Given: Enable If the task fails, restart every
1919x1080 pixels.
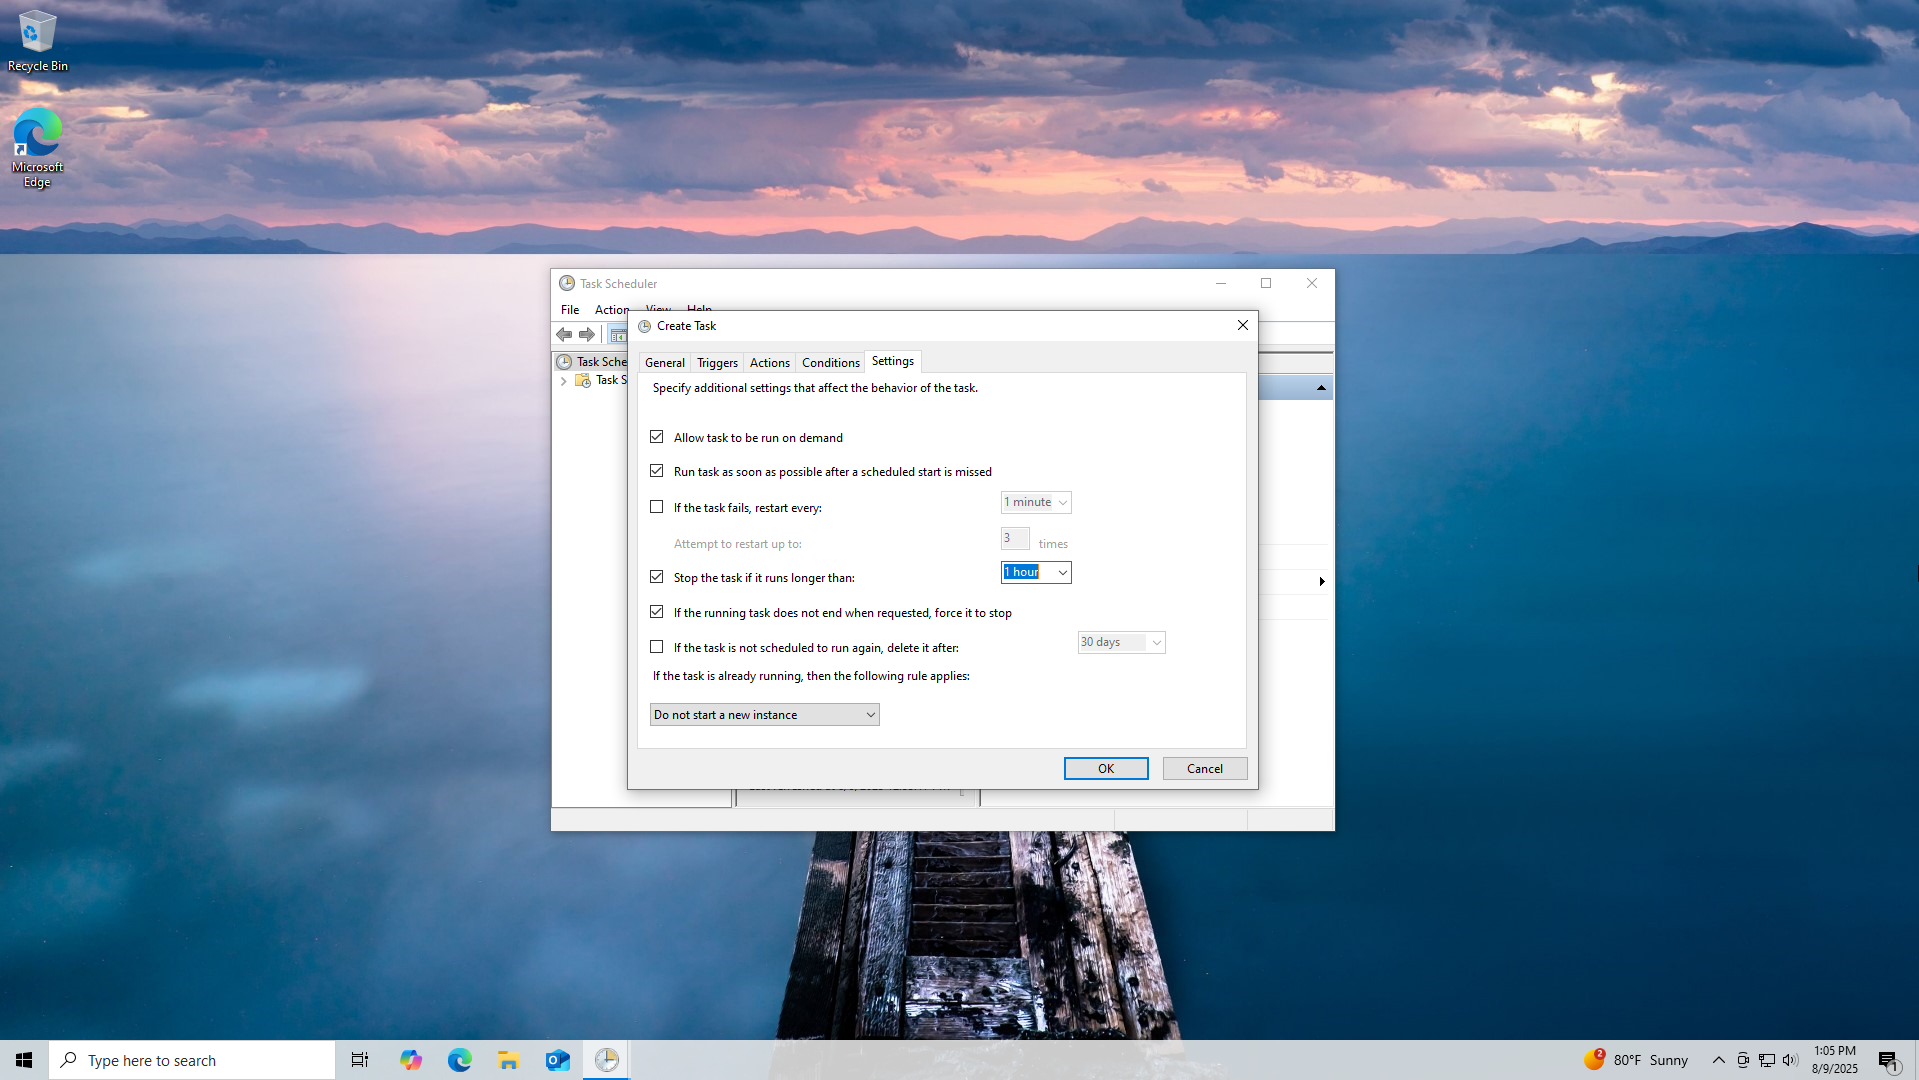Looking at the screenshot, I should 657,507.
